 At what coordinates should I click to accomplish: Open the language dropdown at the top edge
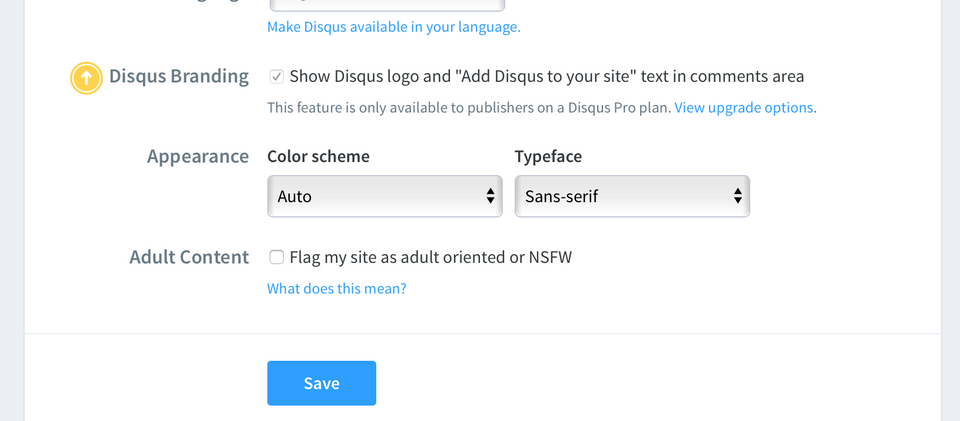click(x=385, y=4)
